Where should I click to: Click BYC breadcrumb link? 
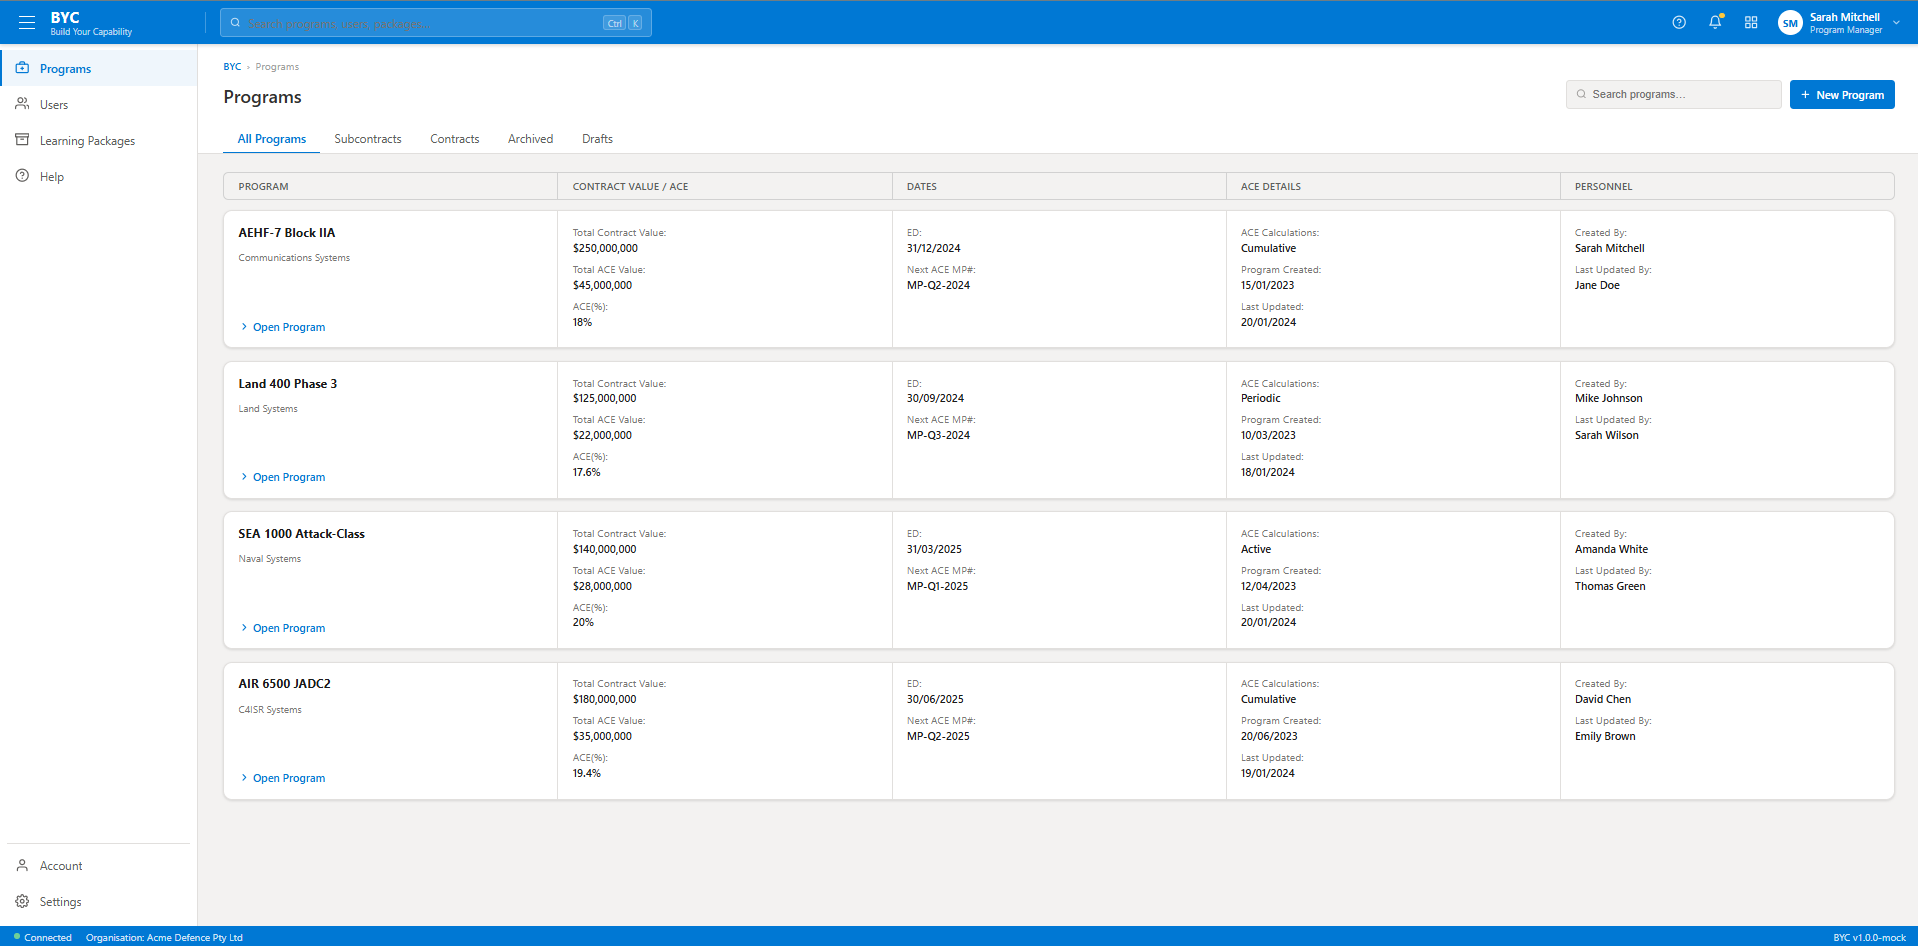click(x=232, y=67)
